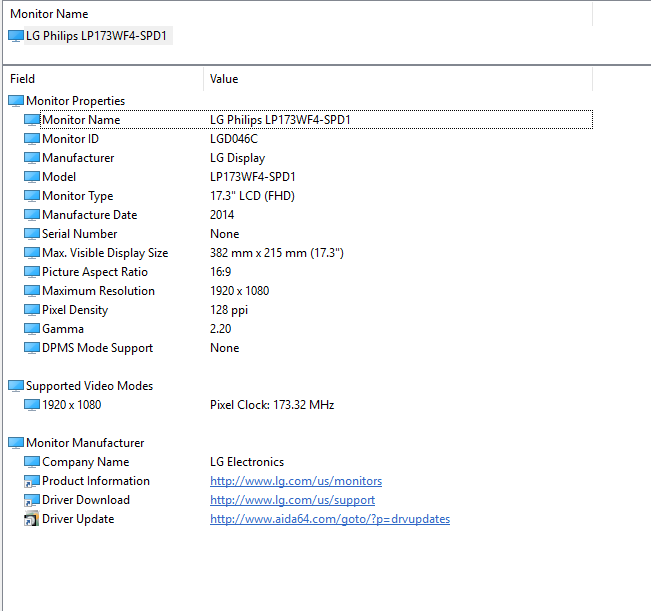Click the icon beside Manufacturer
651x611 pixels.
coord(32,158)
